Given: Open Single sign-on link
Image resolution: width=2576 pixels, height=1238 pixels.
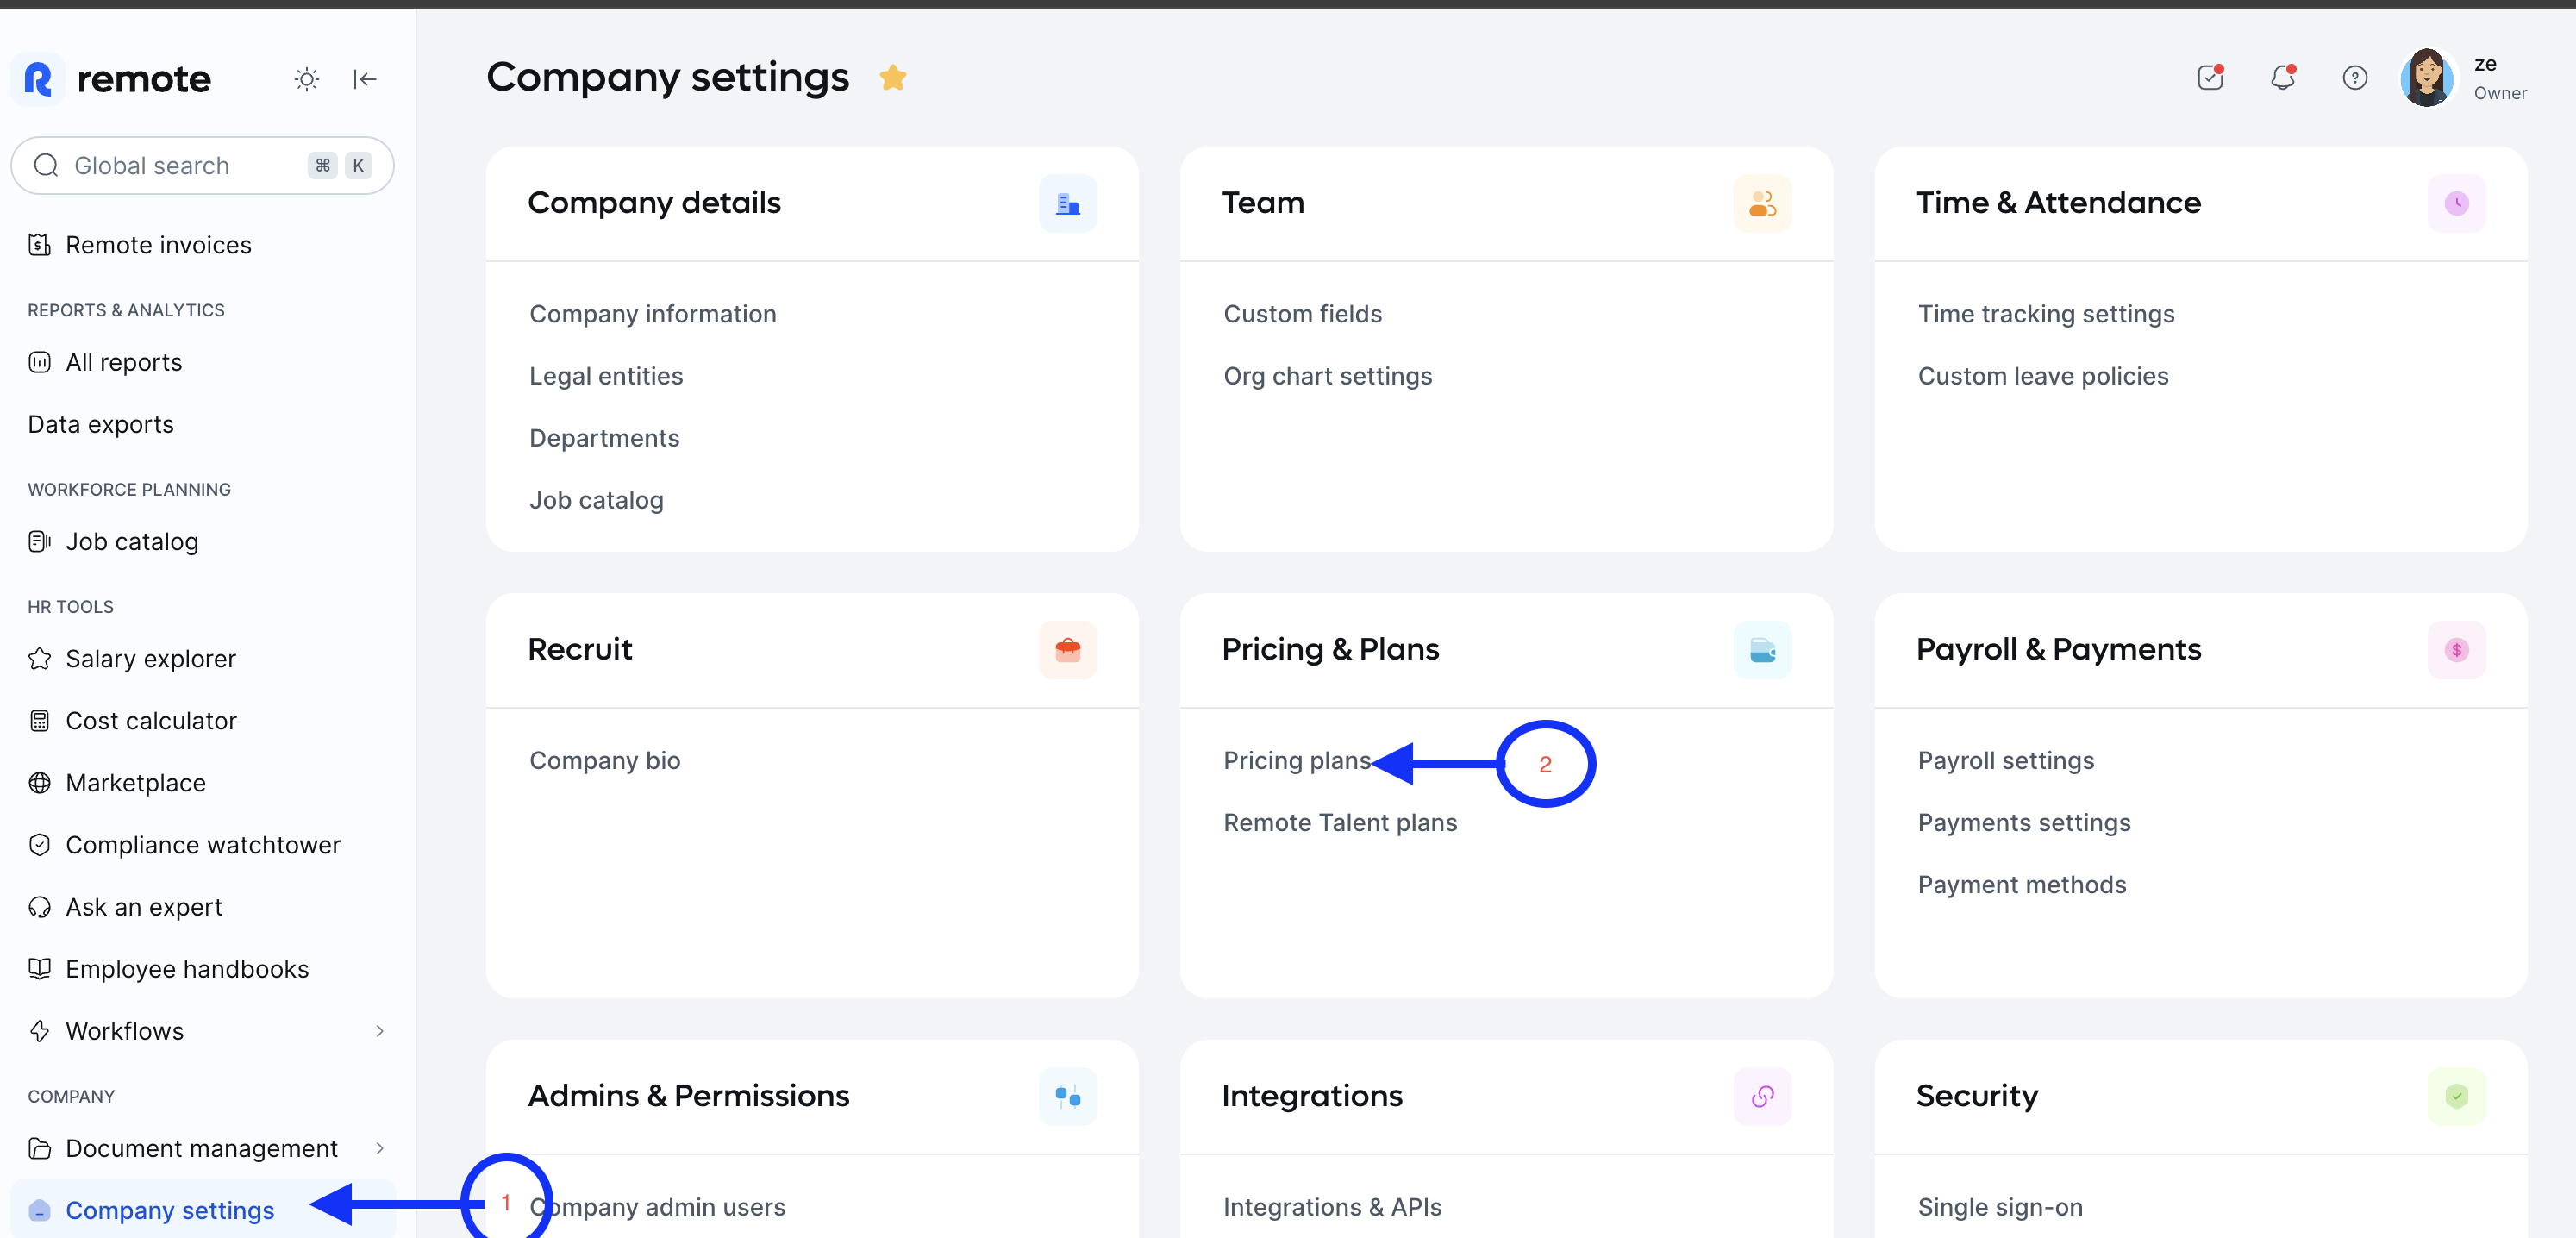Looking at the screenshot, I should (2000, 1207).
